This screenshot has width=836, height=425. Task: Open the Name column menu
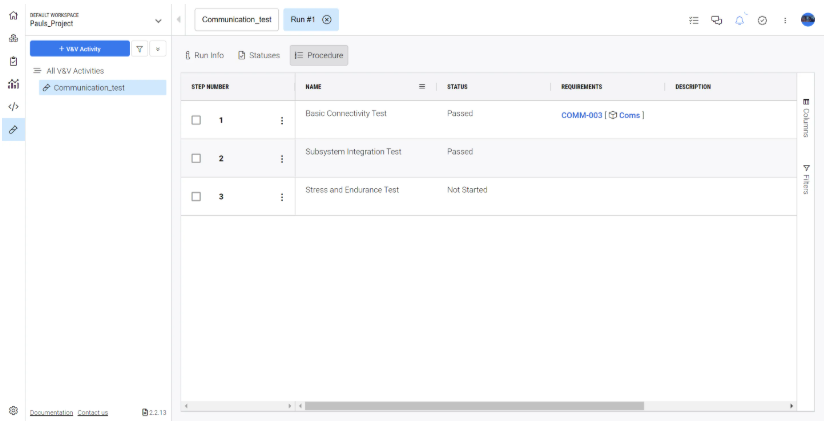coord(422,87)
